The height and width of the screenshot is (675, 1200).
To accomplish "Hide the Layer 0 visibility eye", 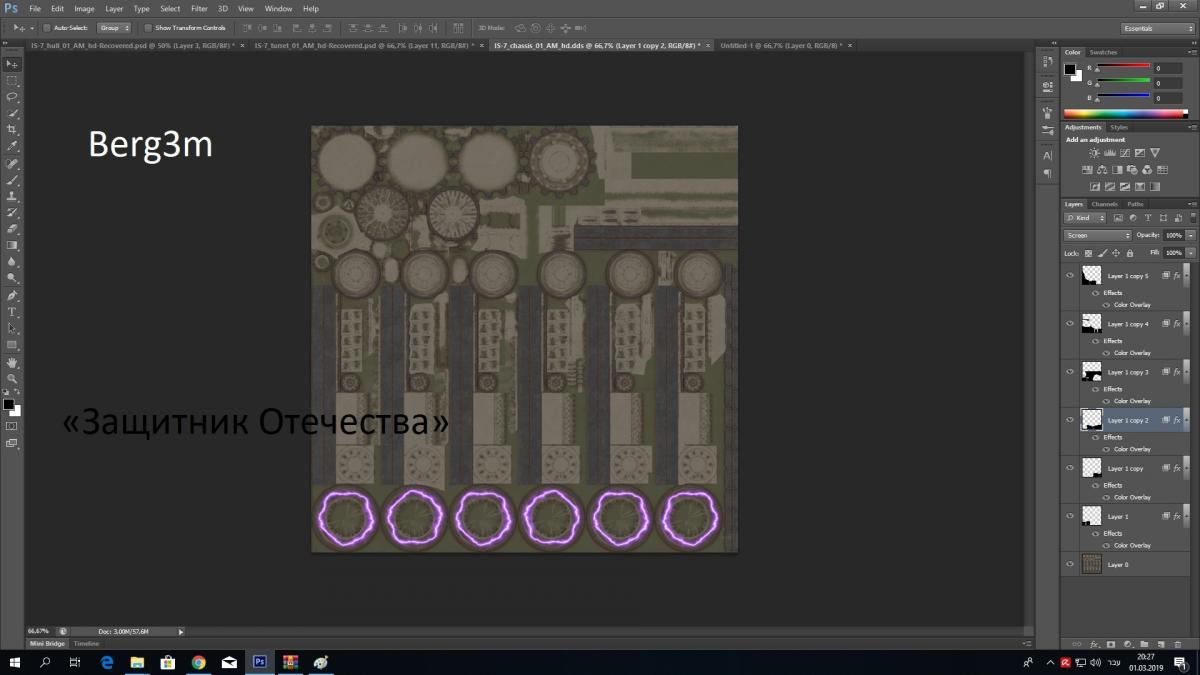I will [x=1070, y=564].
